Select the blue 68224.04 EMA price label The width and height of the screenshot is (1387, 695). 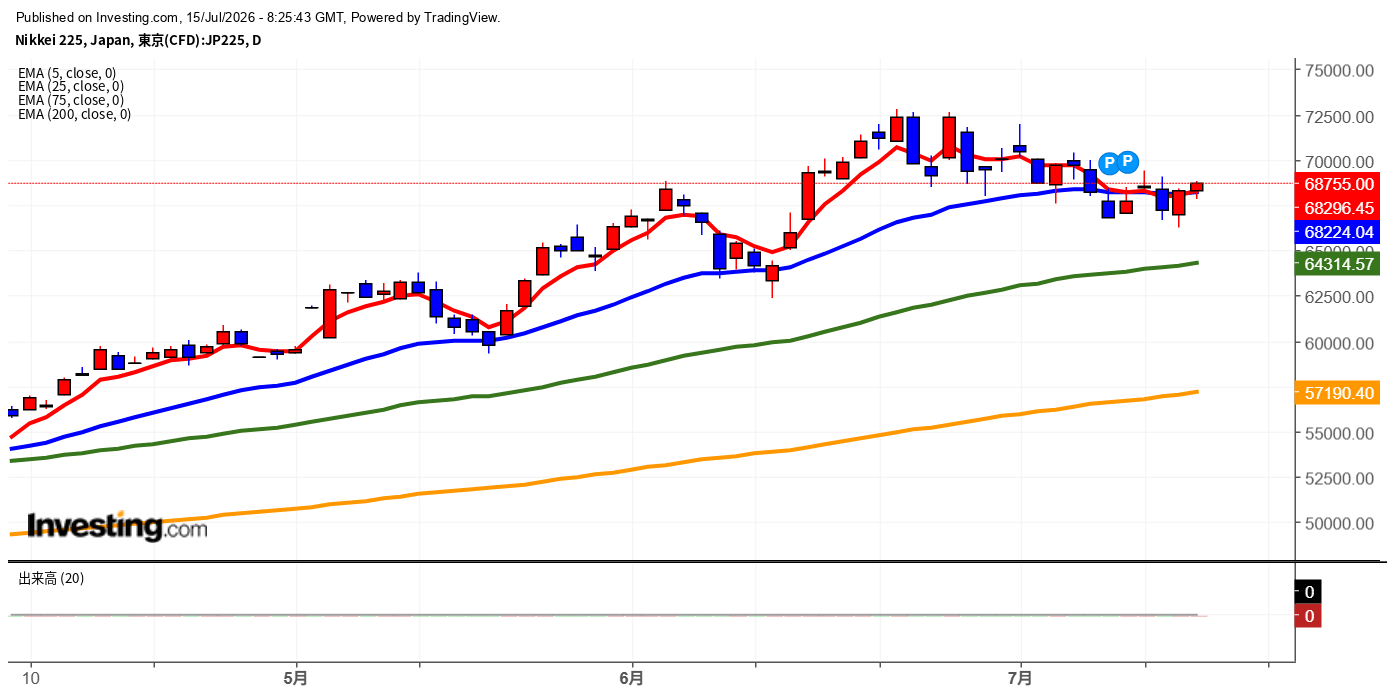click(x=1337, y=232)
